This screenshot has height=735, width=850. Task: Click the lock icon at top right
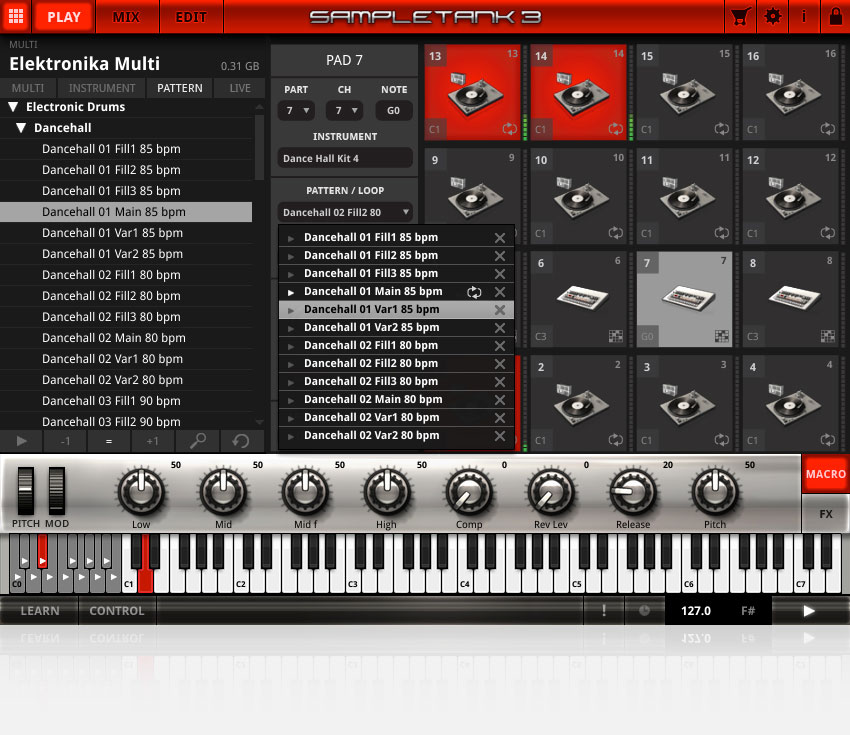(836, 16)
